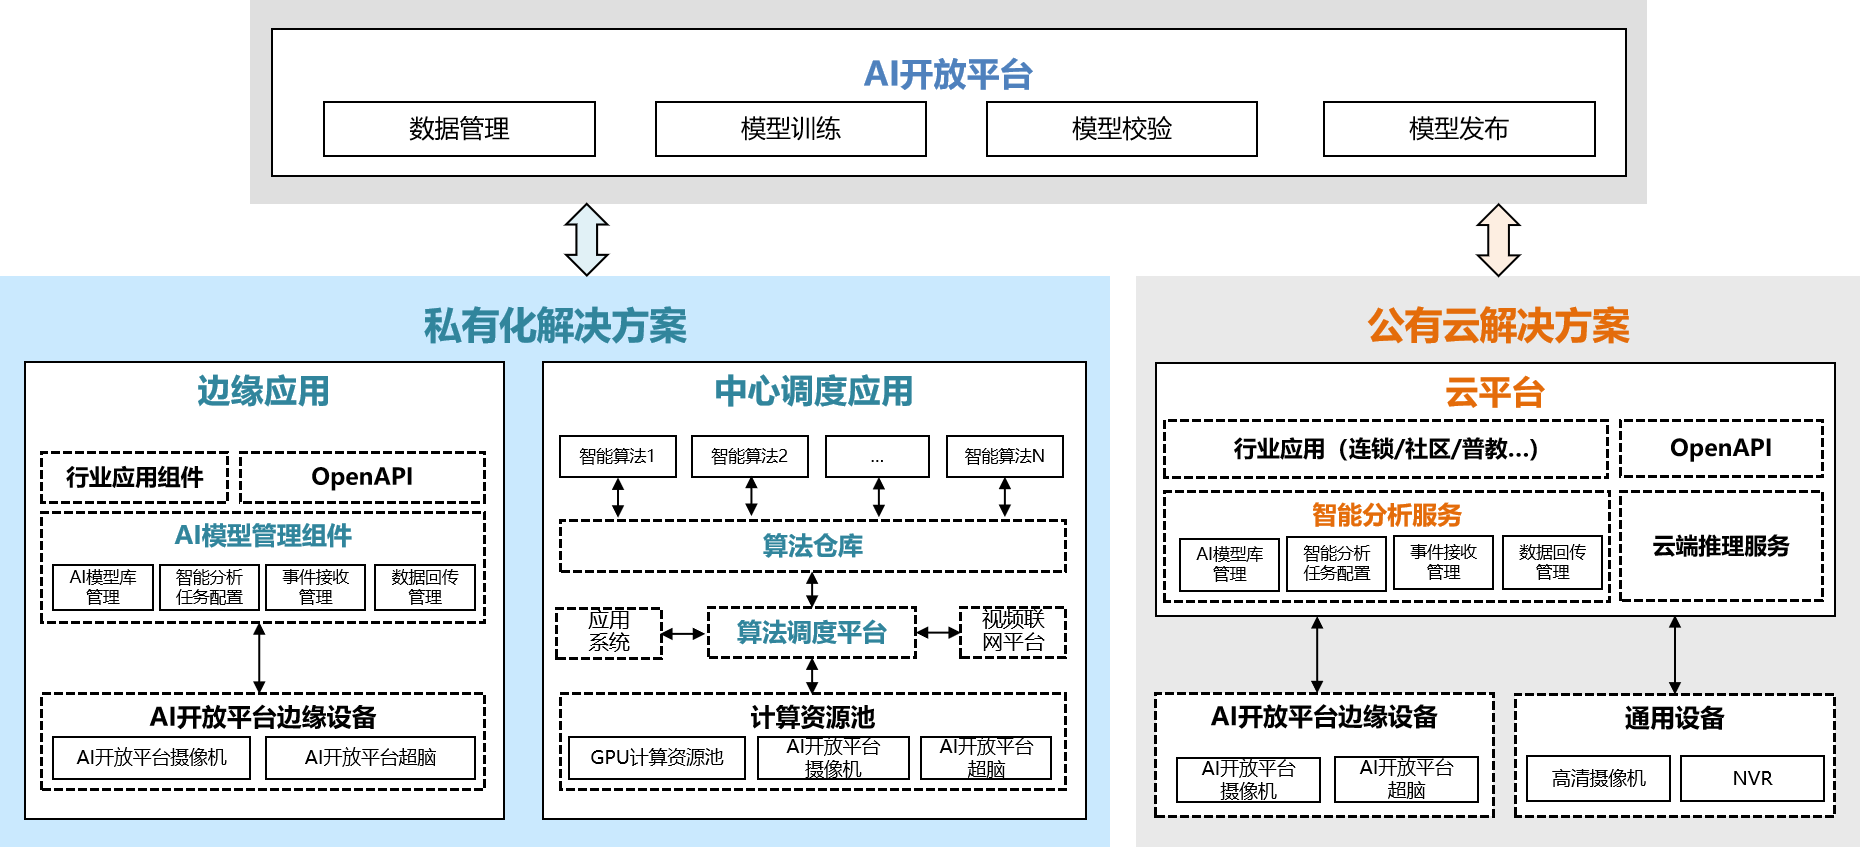Image resolution: width=1861 pixels, height=848 pixels.
Task: Click 数据回传管理 under AI模型管理组件
Action: [425, 587]
